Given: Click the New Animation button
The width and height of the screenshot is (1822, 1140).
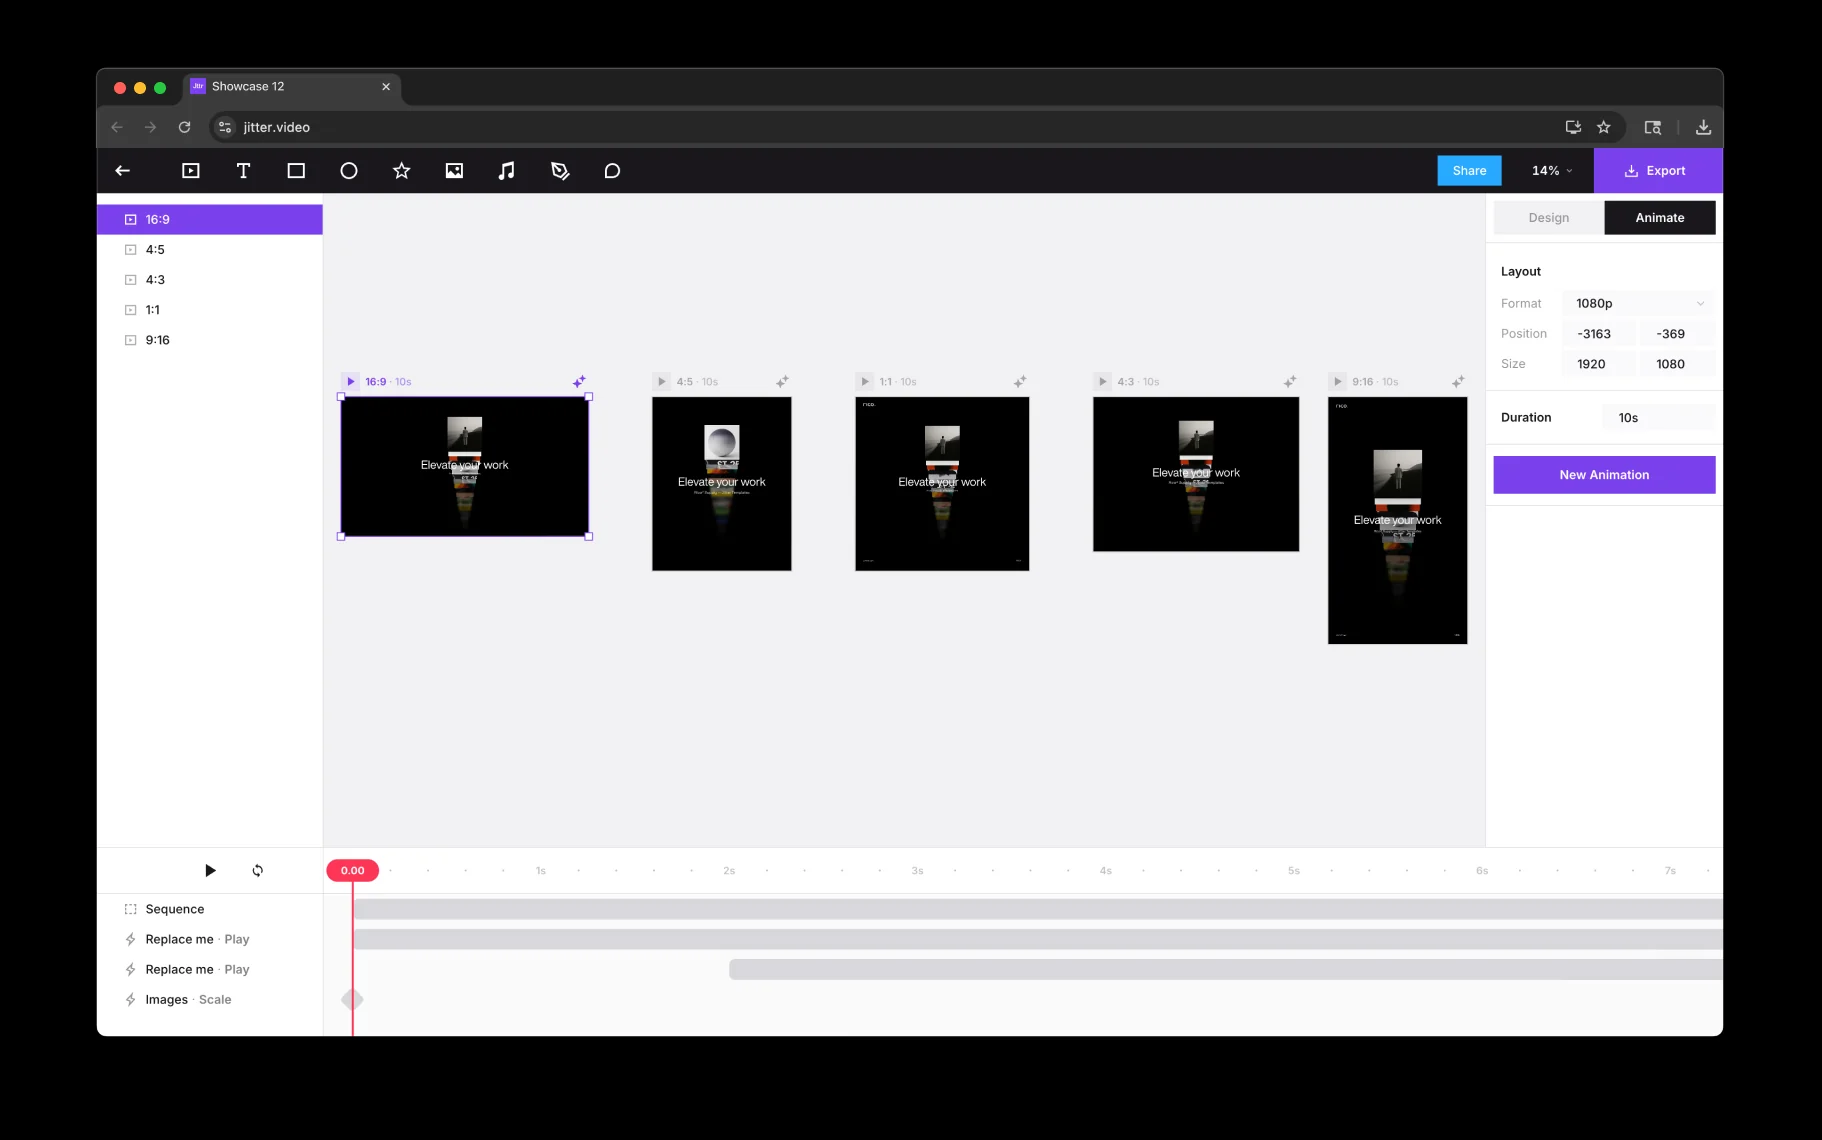Looking at the screenshot, I should click(1604, 475).
